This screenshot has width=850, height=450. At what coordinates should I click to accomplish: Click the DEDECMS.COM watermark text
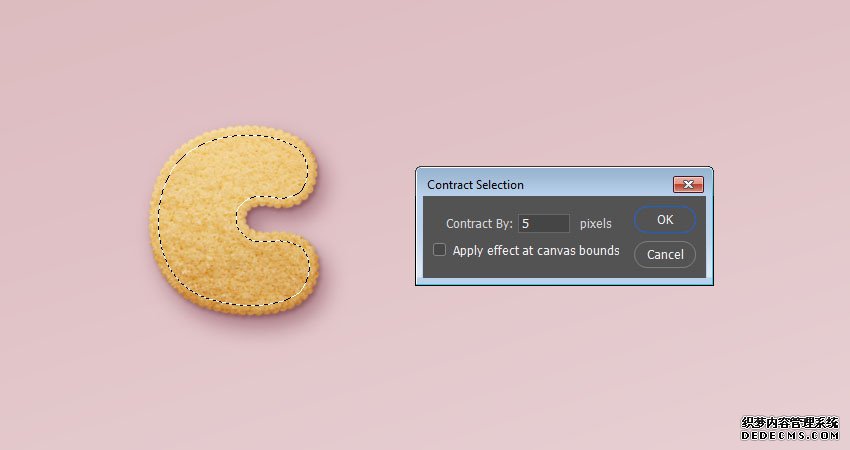789,435
